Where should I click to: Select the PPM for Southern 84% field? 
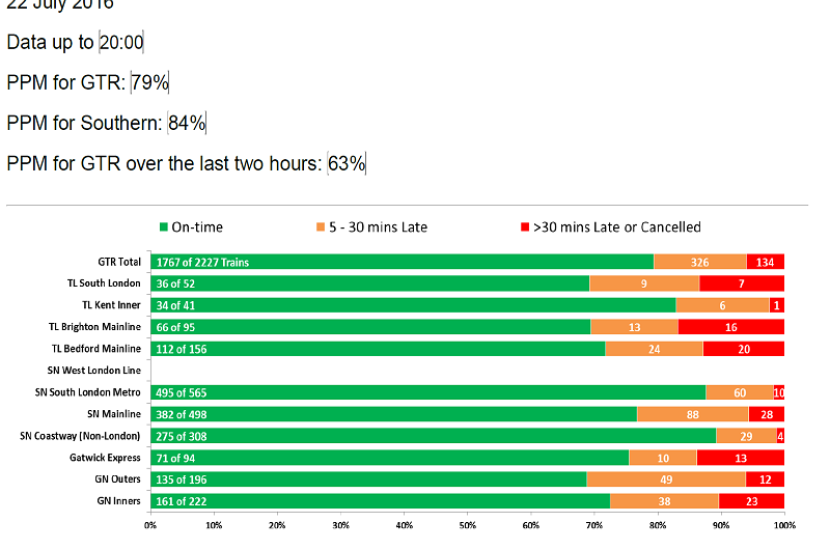coord(187,123)
